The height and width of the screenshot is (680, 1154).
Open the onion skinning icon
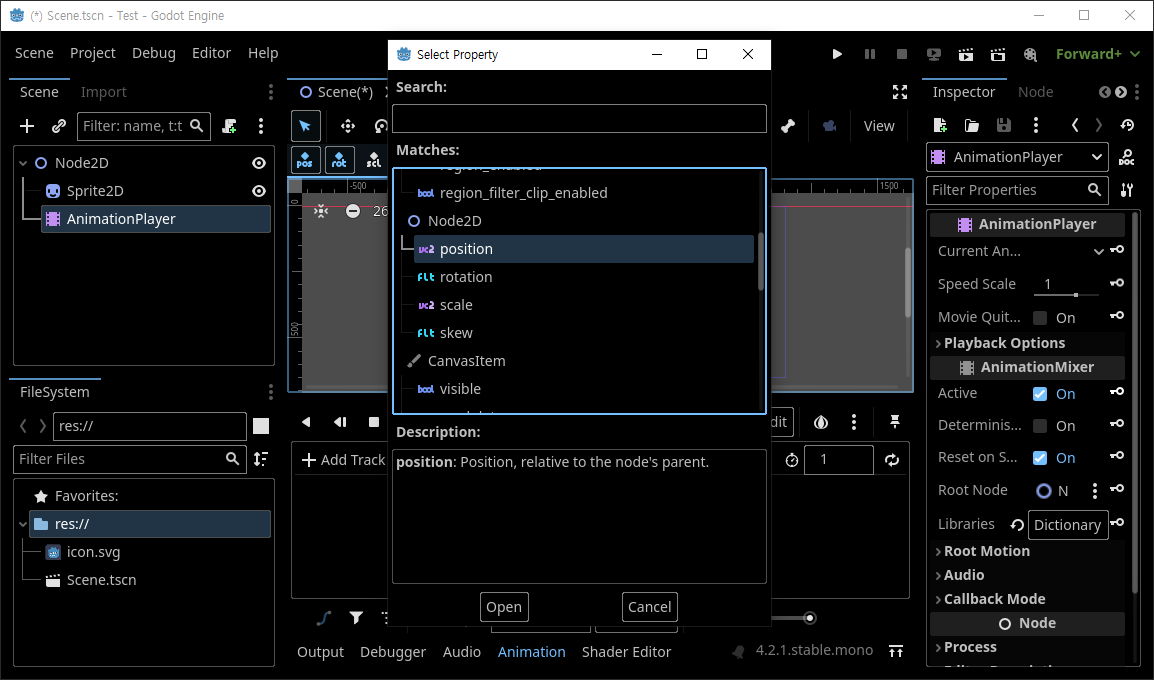click(821, 422)
